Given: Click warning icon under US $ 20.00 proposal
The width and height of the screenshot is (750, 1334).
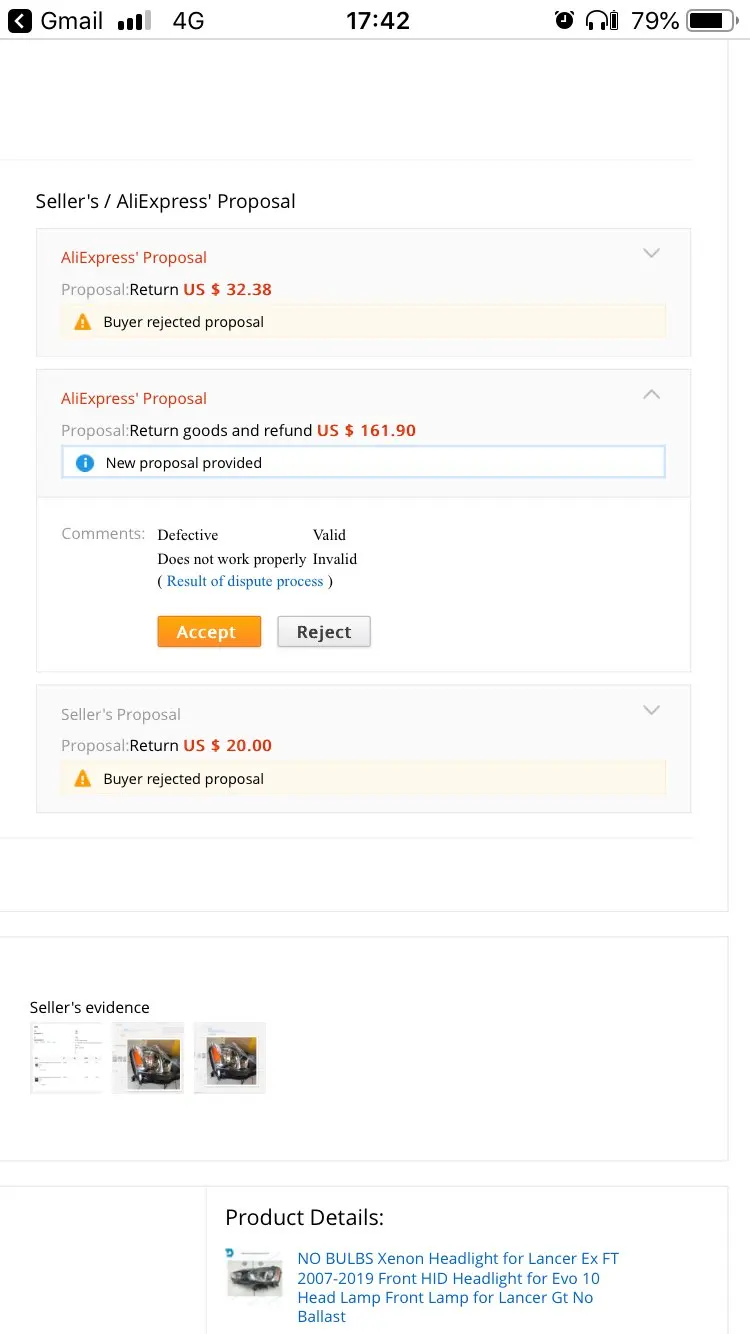Looking at the screenshot, I should 83,779.
